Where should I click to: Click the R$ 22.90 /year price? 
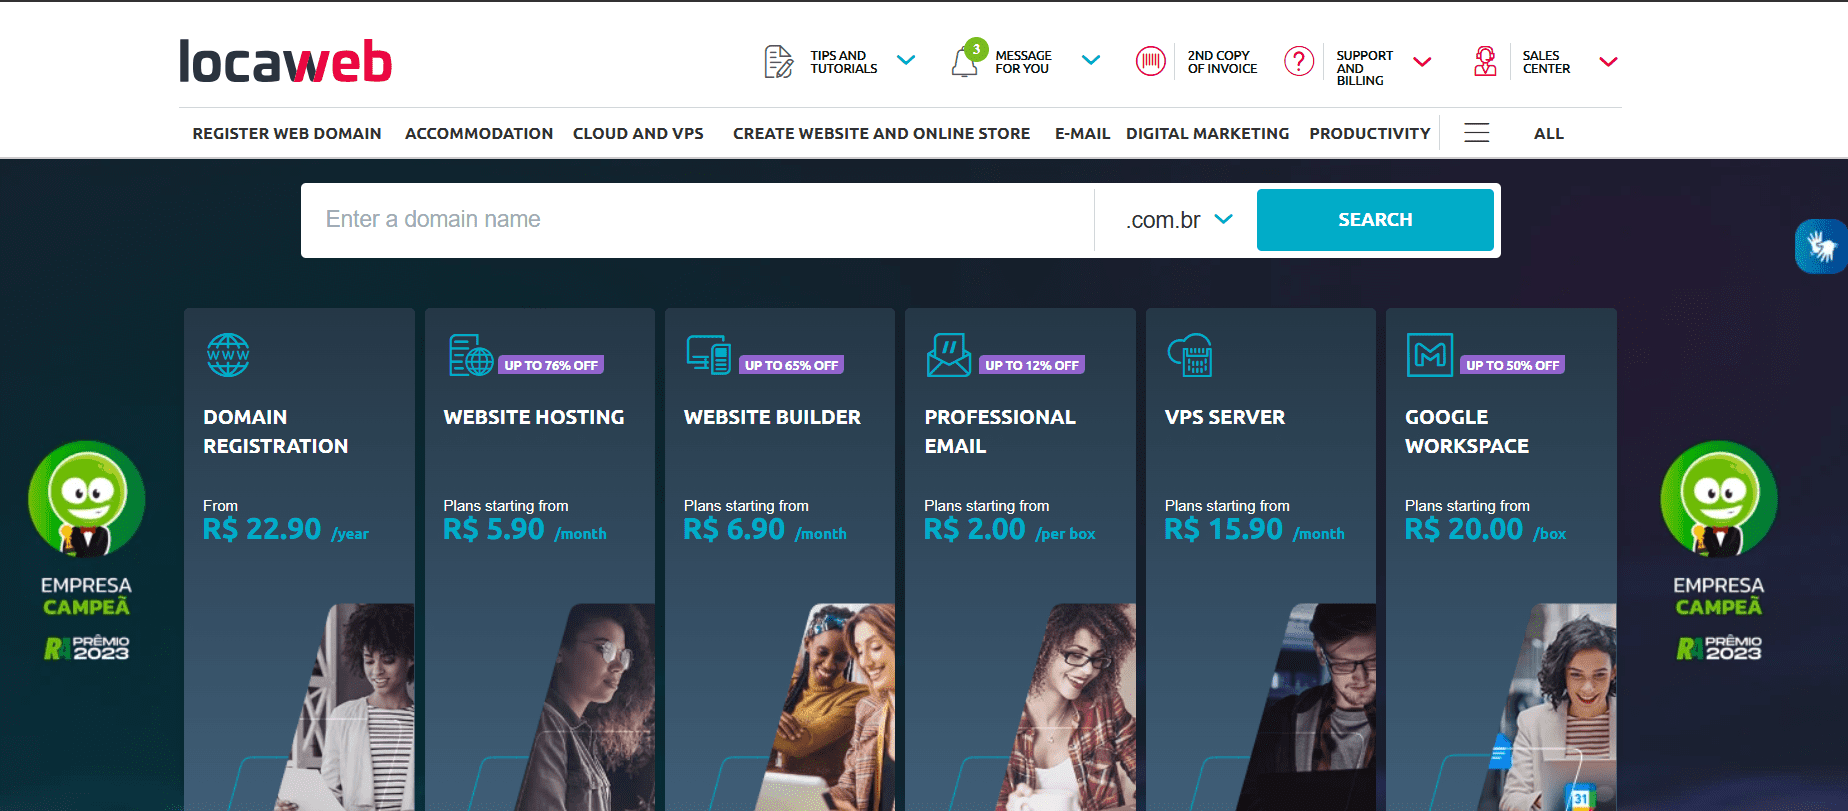[286, 529]
